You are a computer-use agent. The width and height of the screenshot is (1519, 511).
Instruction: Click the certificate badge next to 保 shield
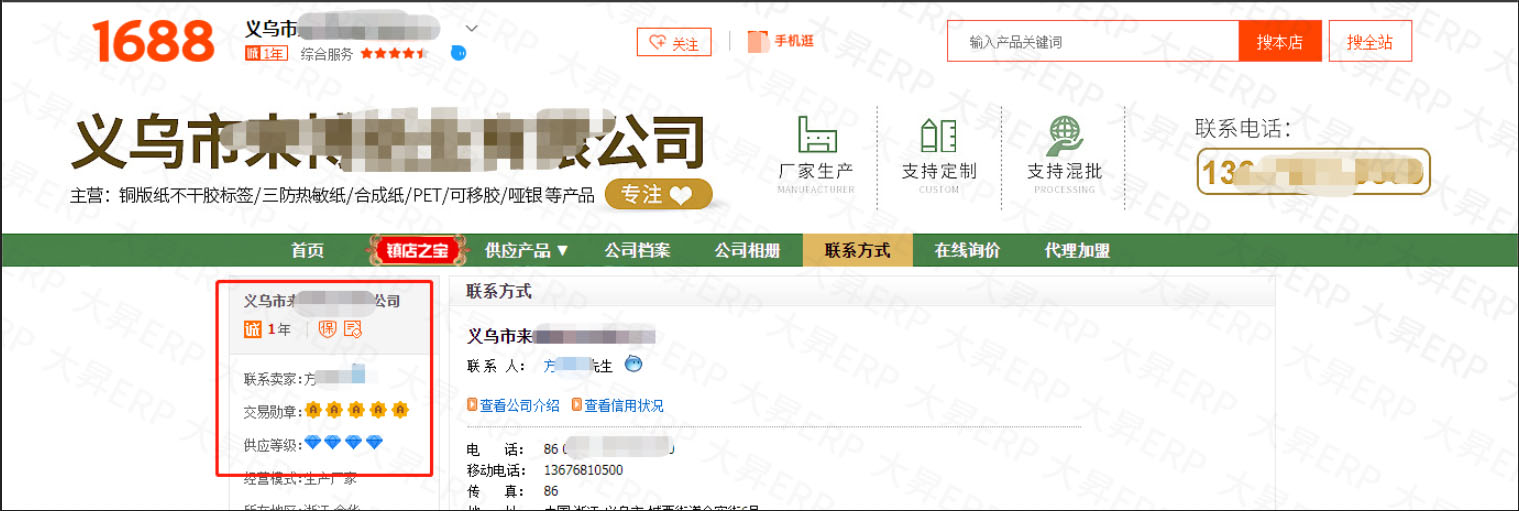coord(352,329)
